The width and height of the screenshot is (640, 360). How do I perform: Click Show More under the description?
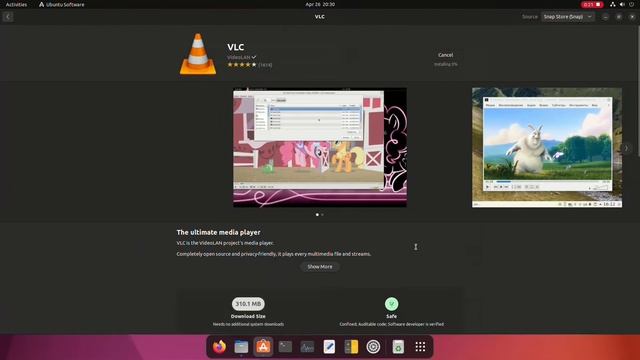tap(320, 267)
